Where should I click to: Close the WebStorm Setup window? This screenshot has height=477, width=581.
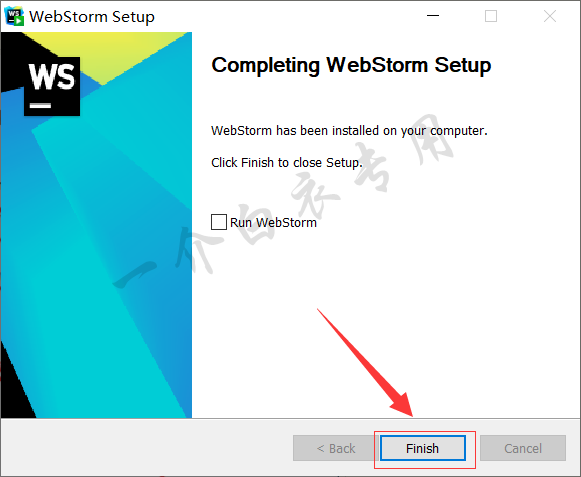550,16
